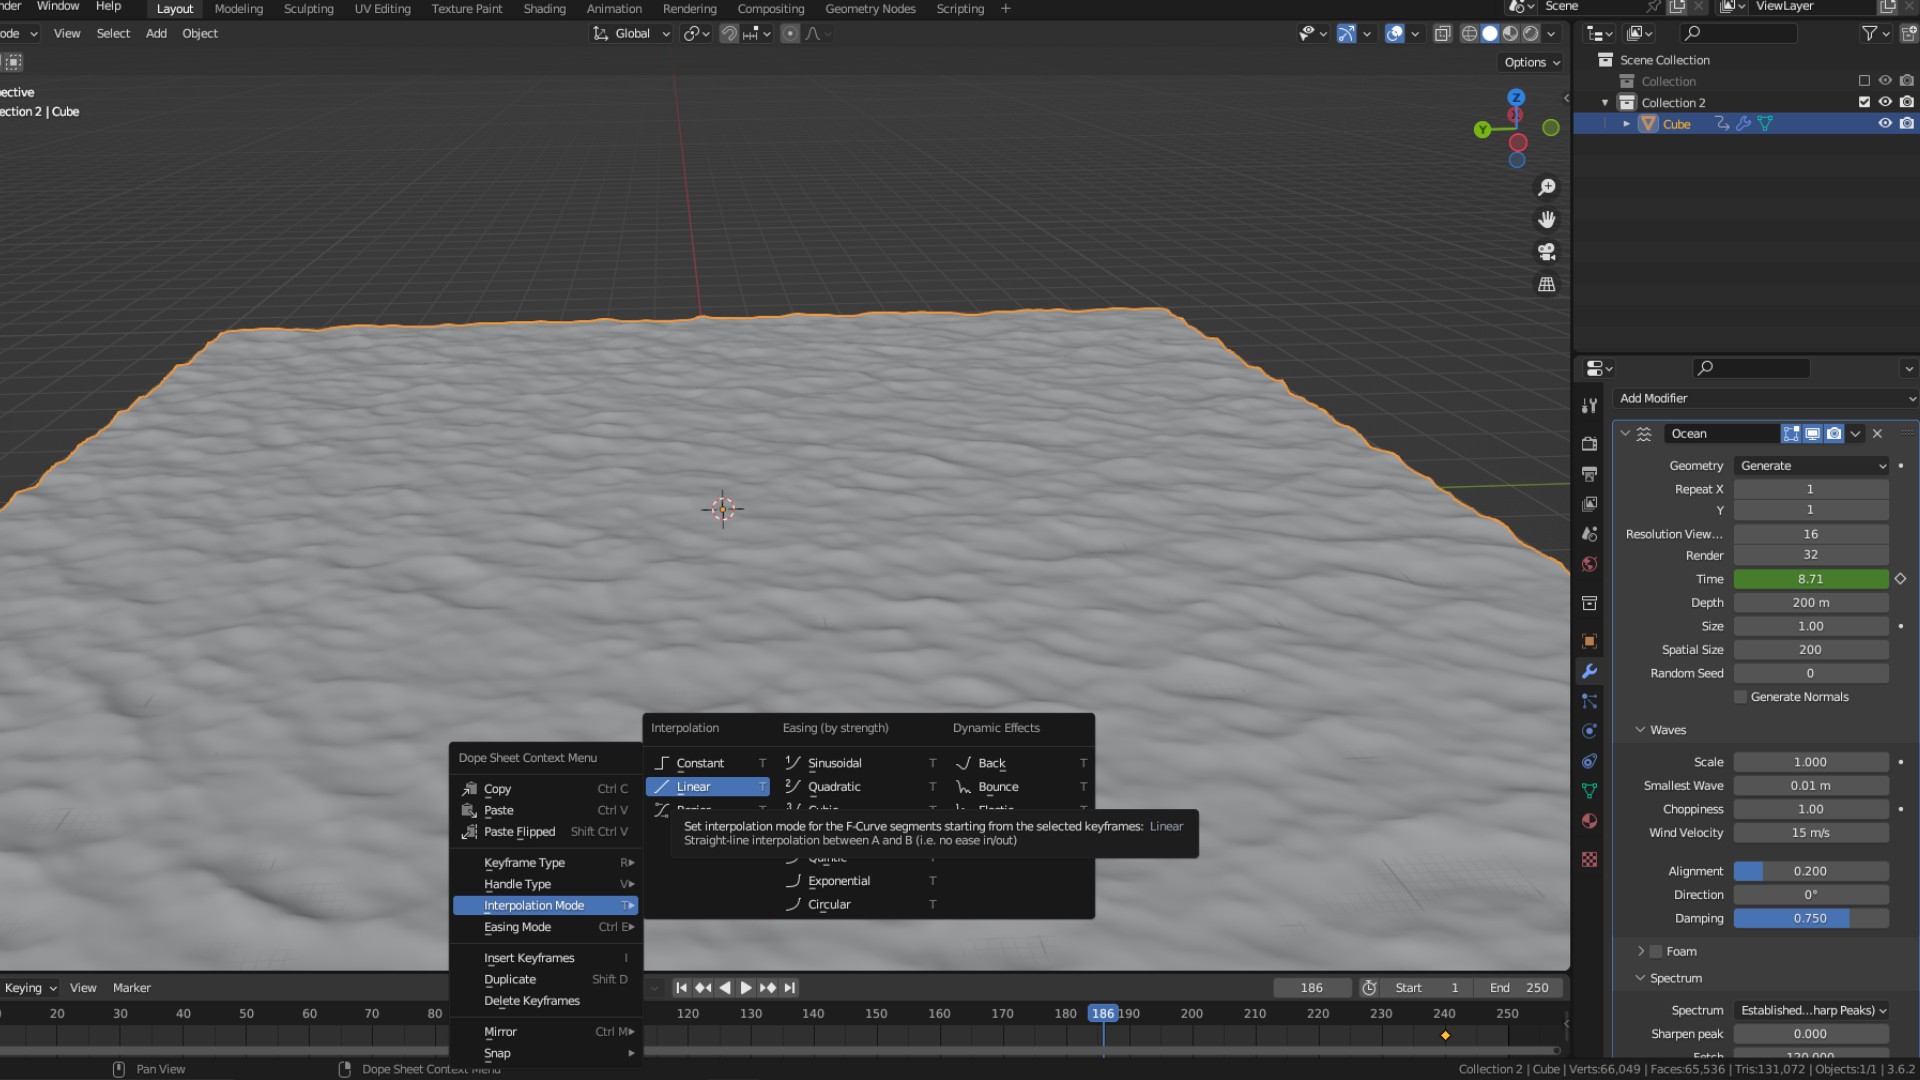Click the pan hand viewport icon
Viewport: 1920px width, 1080px height.
1547,220
